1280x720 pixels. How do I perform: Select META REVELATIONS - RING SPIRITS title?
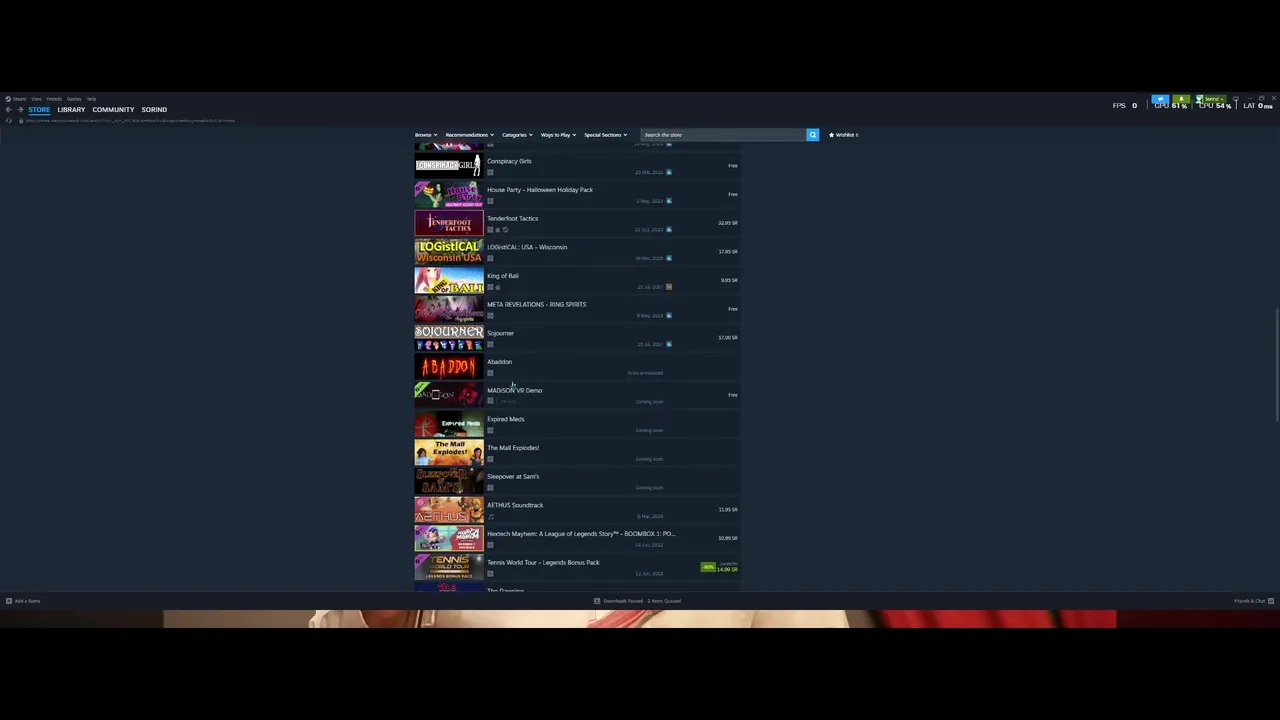pyautogui.click(x=537, y=305)
